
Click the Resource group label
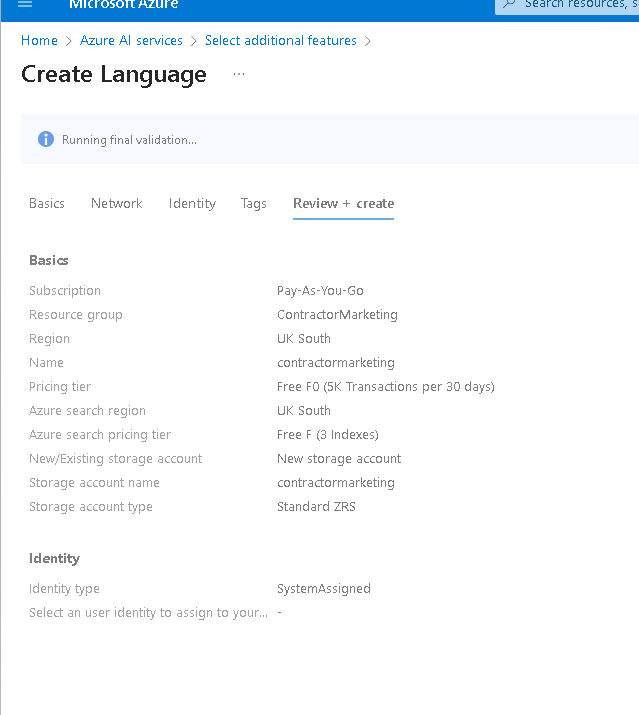pyautogui.click(x=76, y=315)
